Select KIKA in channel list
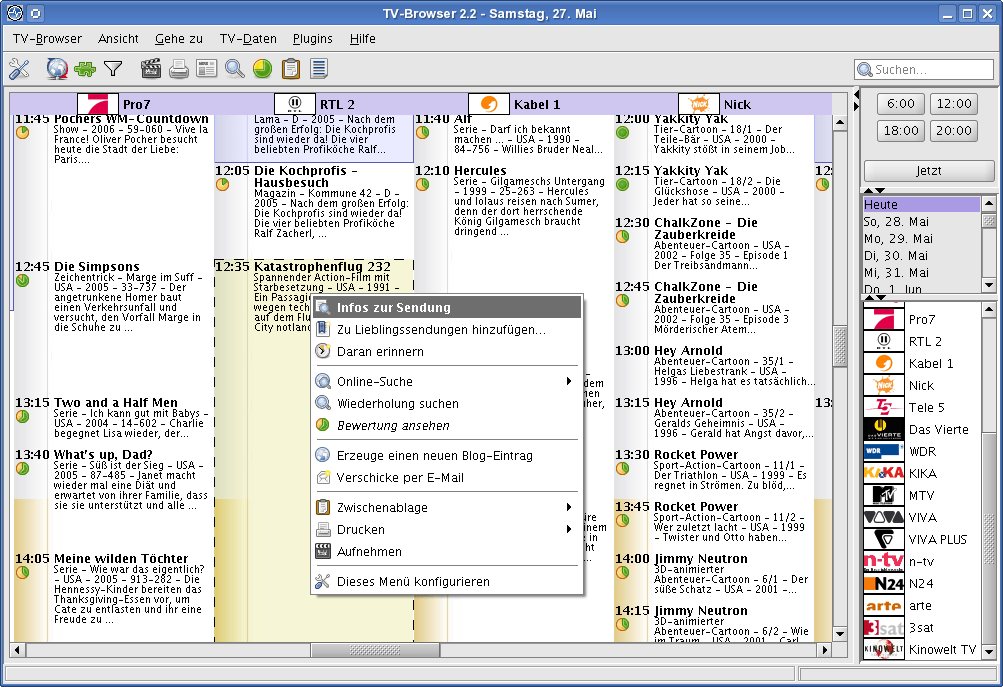Screen dimensions: 1003x687 [x=921, y=473]
